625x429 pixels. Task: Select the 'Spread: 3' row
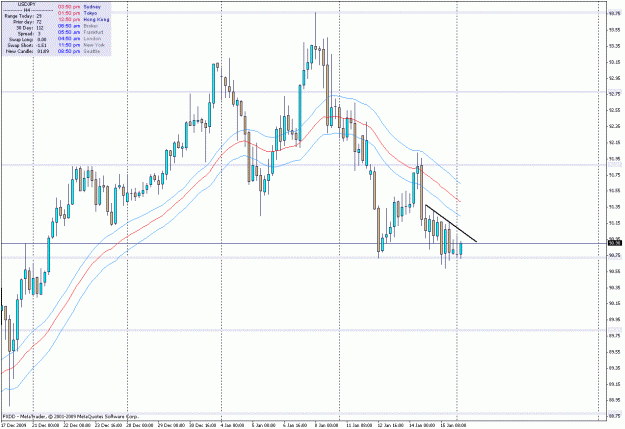coord(28,34)
